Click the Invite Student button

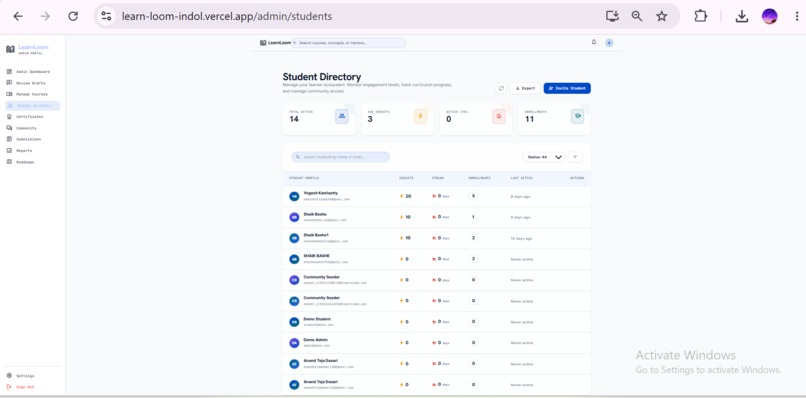tap(567, 88)
